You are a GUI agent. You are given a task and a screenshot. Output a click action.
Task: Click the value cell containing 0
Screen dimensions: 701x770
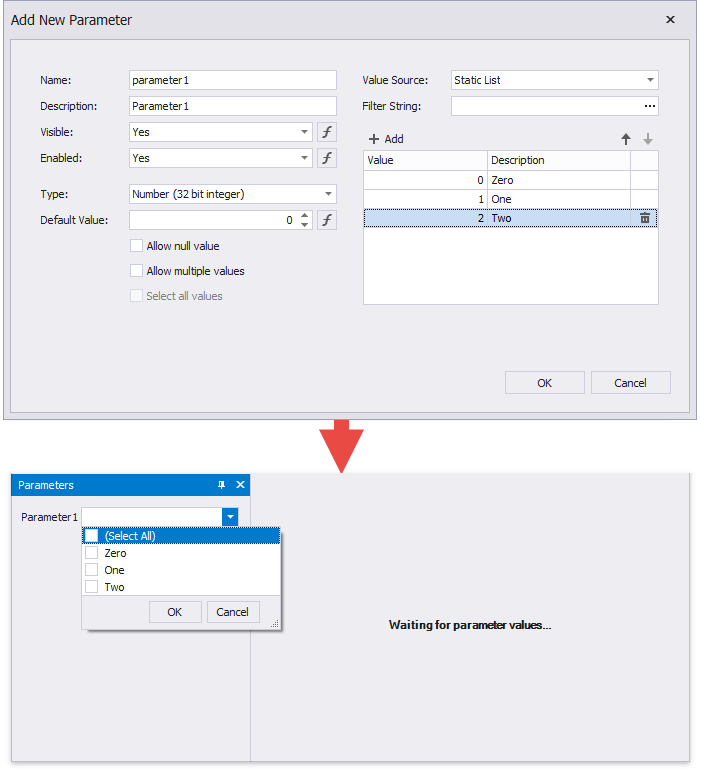click(425, 180)
